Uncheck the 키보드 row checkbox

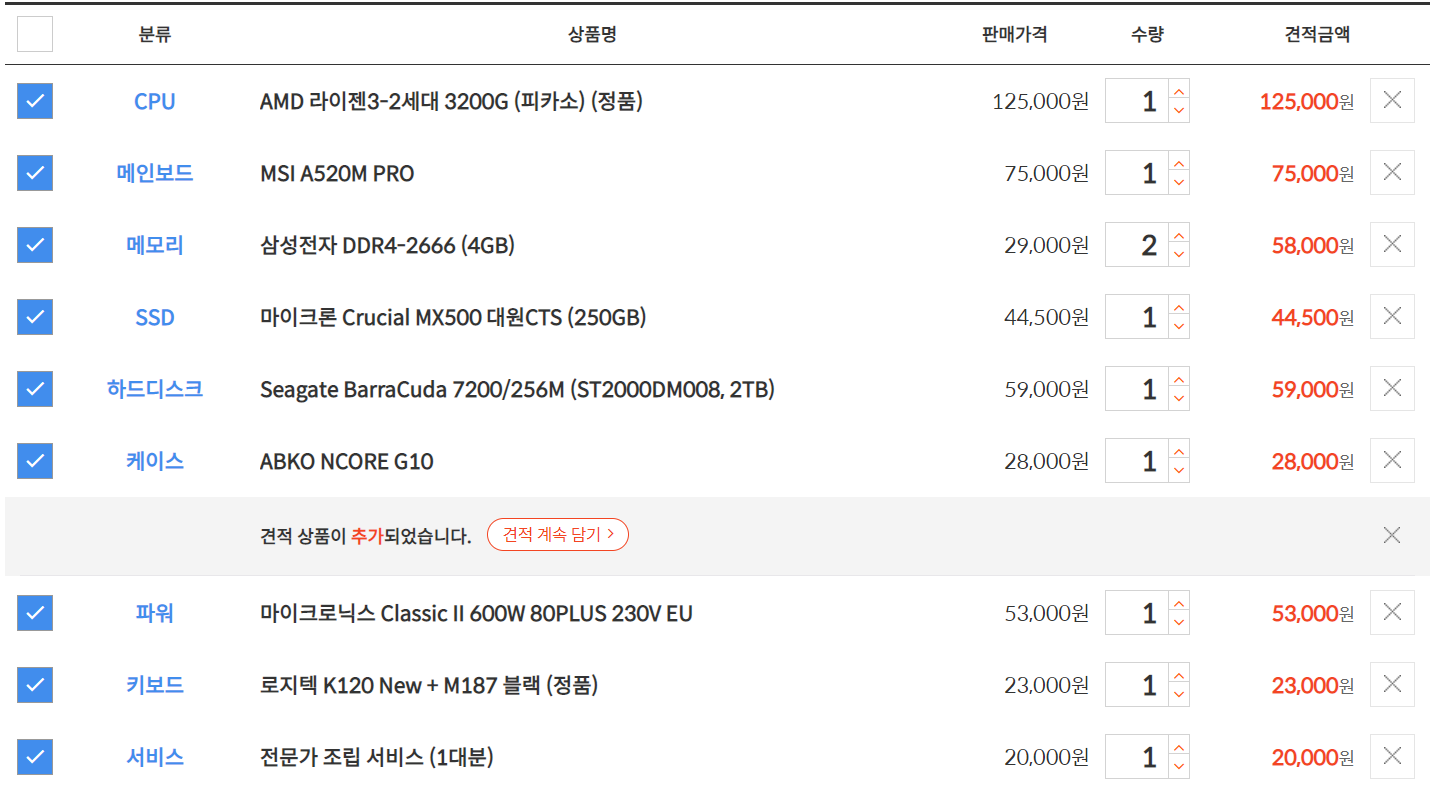[35, 685]
